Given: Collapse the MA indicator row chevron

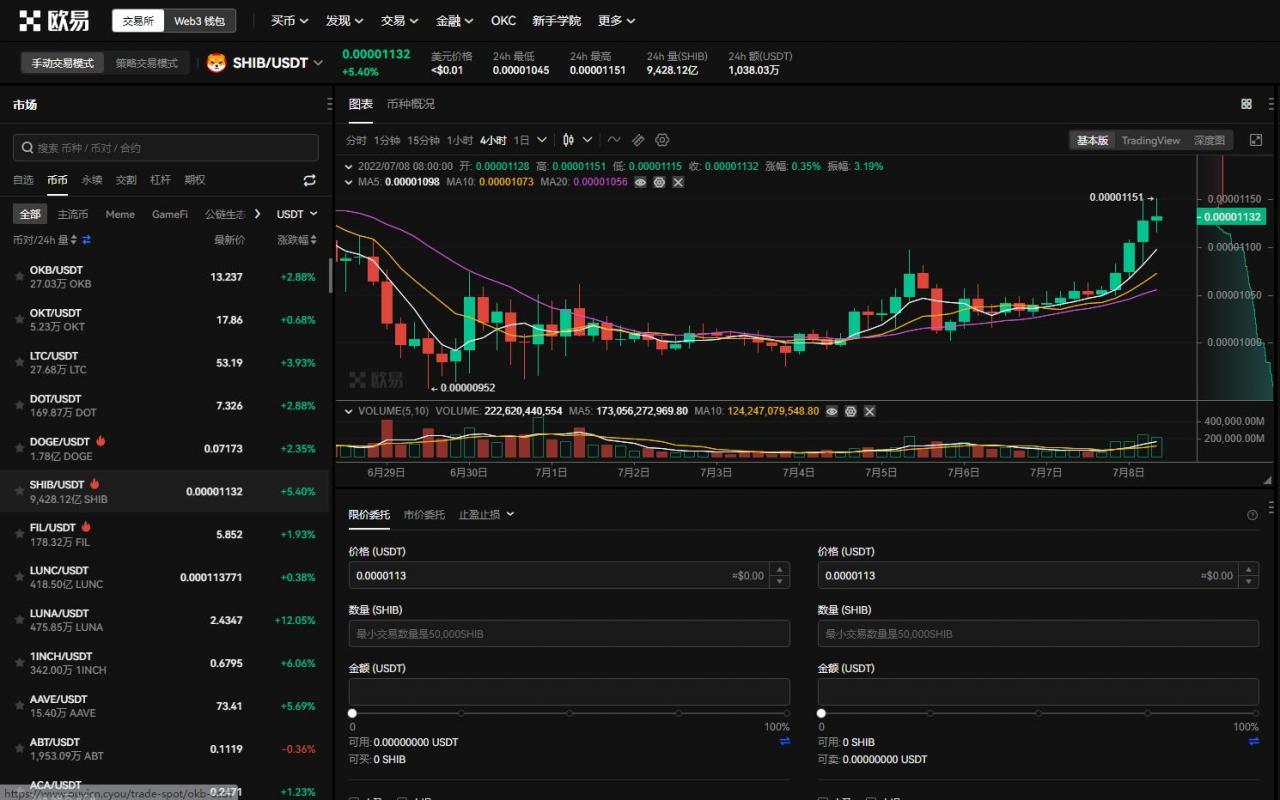Looking at the screenshot, I should (x=349, y=182).
